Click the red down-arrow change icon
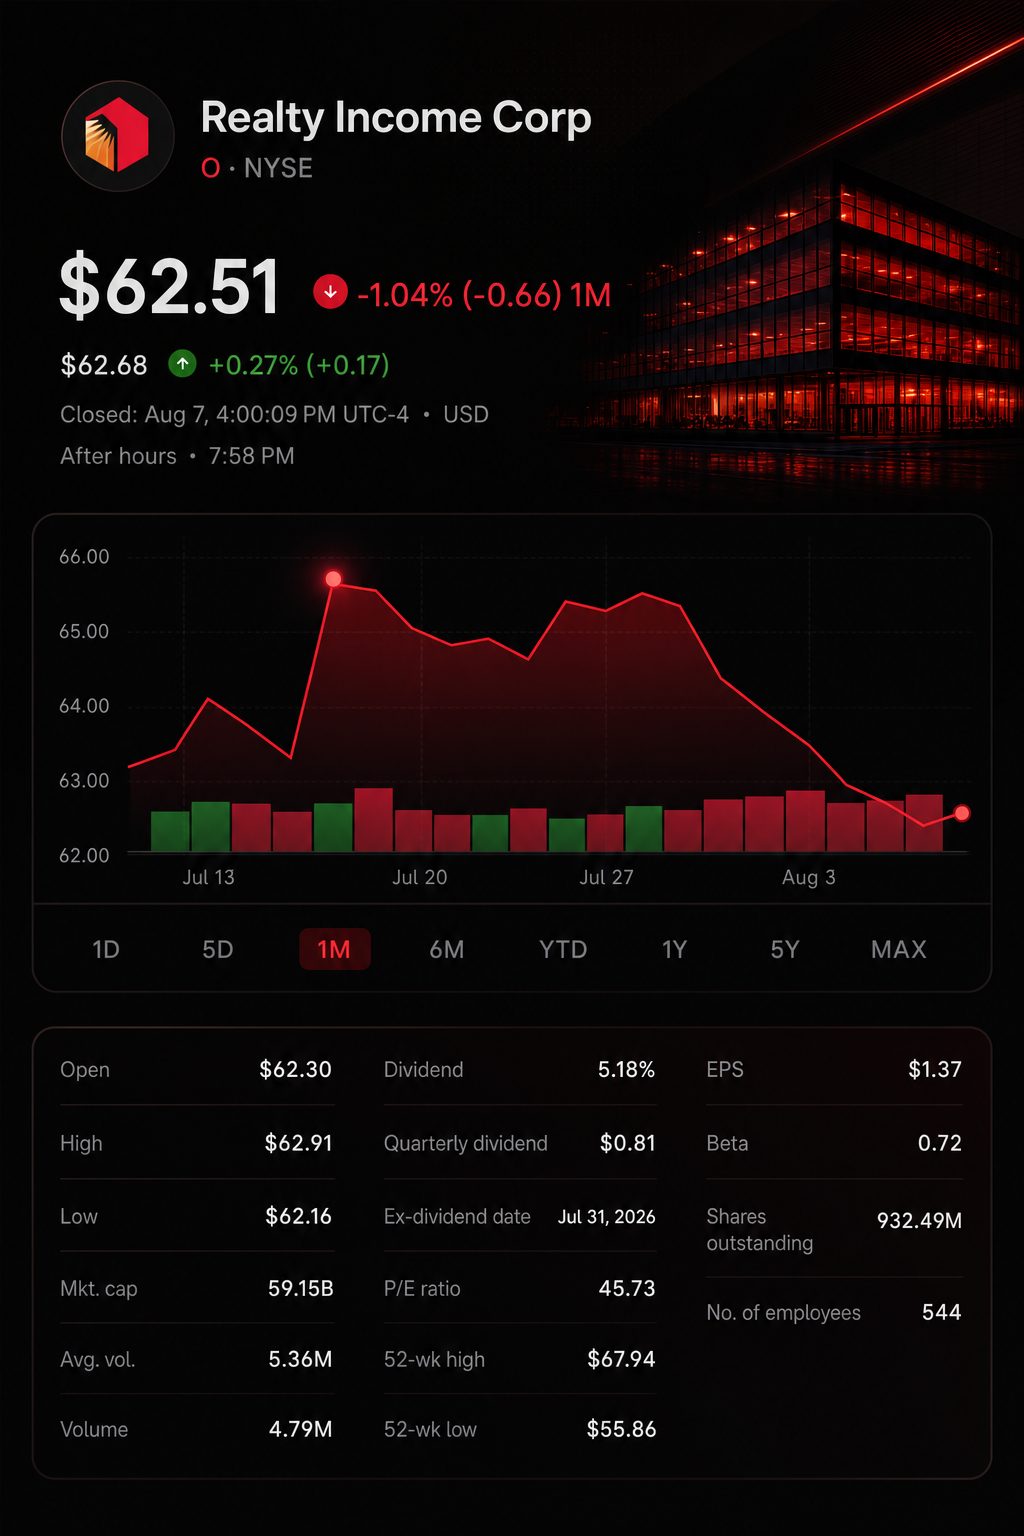The image size is (1024, 1536). point(330,292)
